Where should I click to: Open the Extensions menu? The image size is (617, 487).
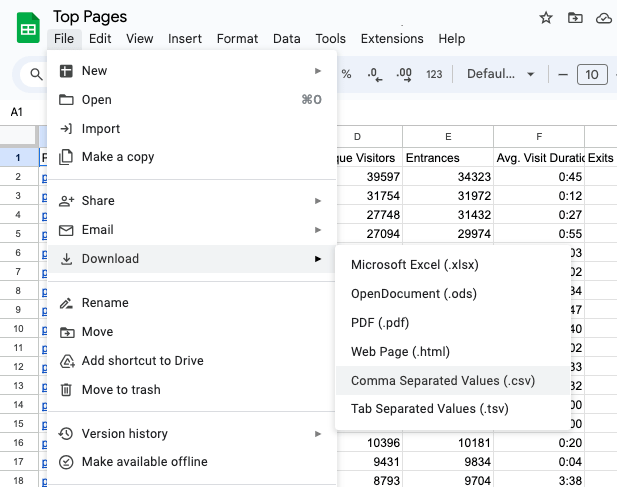pyautogui.click(x=392, y=39)
